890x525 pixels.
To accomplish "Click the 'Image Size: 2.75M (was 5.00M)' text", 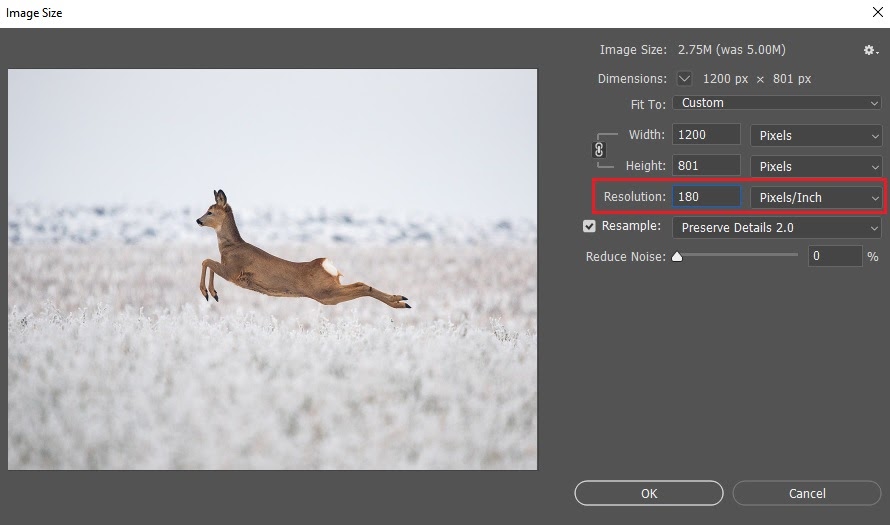I will click(692, 50).
